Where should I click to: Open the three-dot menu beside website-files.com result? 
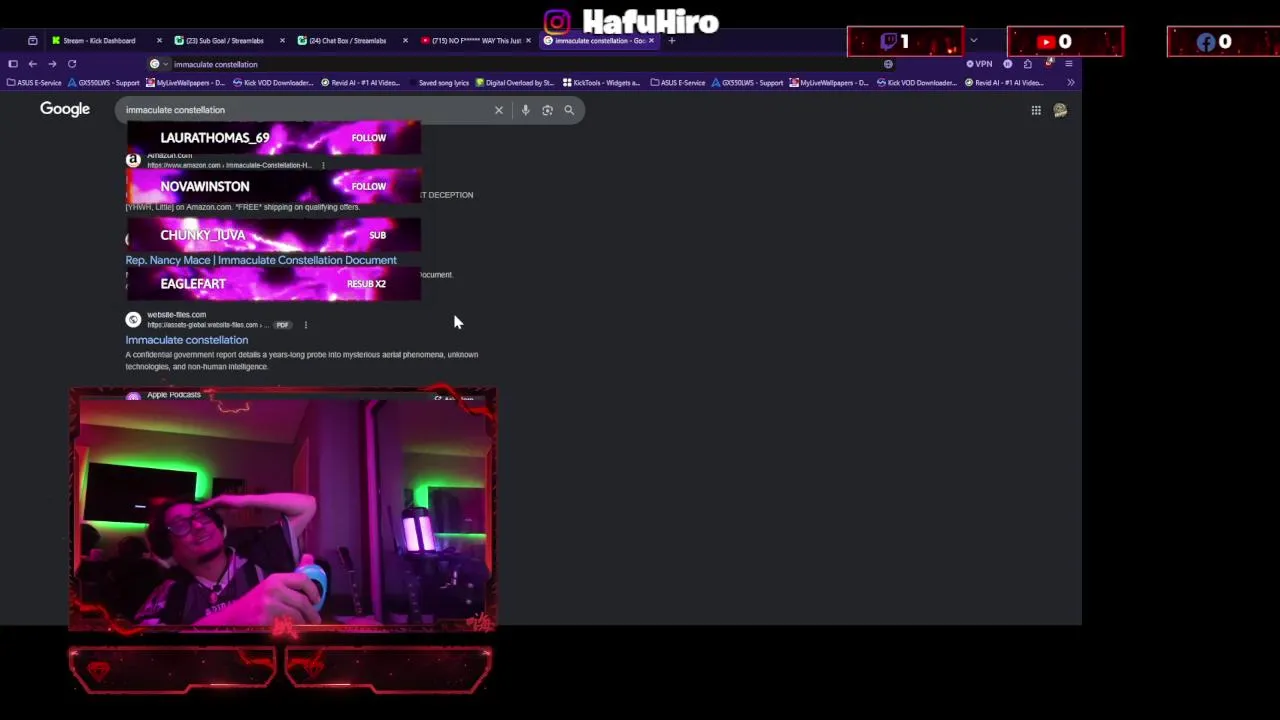(305, 325)
